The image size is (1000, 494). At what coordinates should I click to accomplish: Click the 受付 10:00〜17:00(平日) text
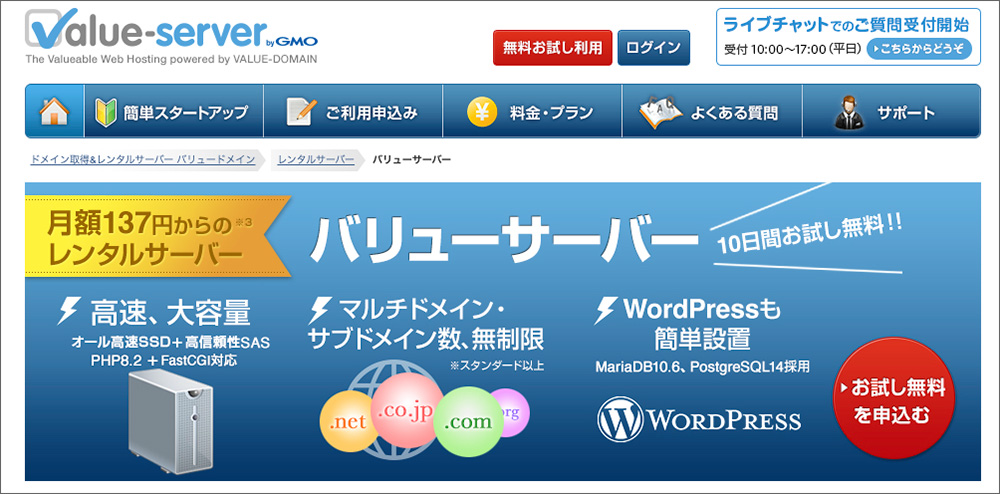(x=793, y=48)
